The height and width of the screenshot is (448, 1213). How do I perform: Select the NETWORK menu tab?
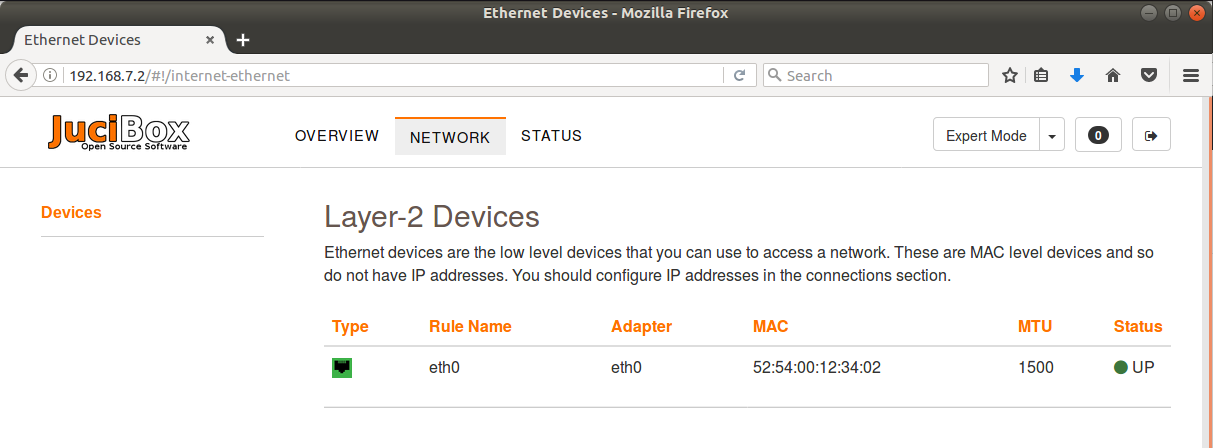pos(450,137)
